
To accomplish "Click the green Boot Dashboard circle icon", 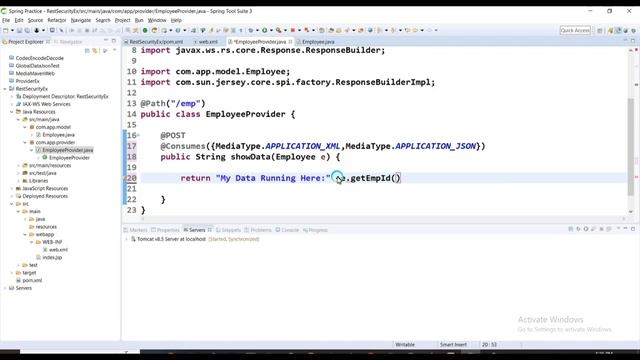I will 145,30.
